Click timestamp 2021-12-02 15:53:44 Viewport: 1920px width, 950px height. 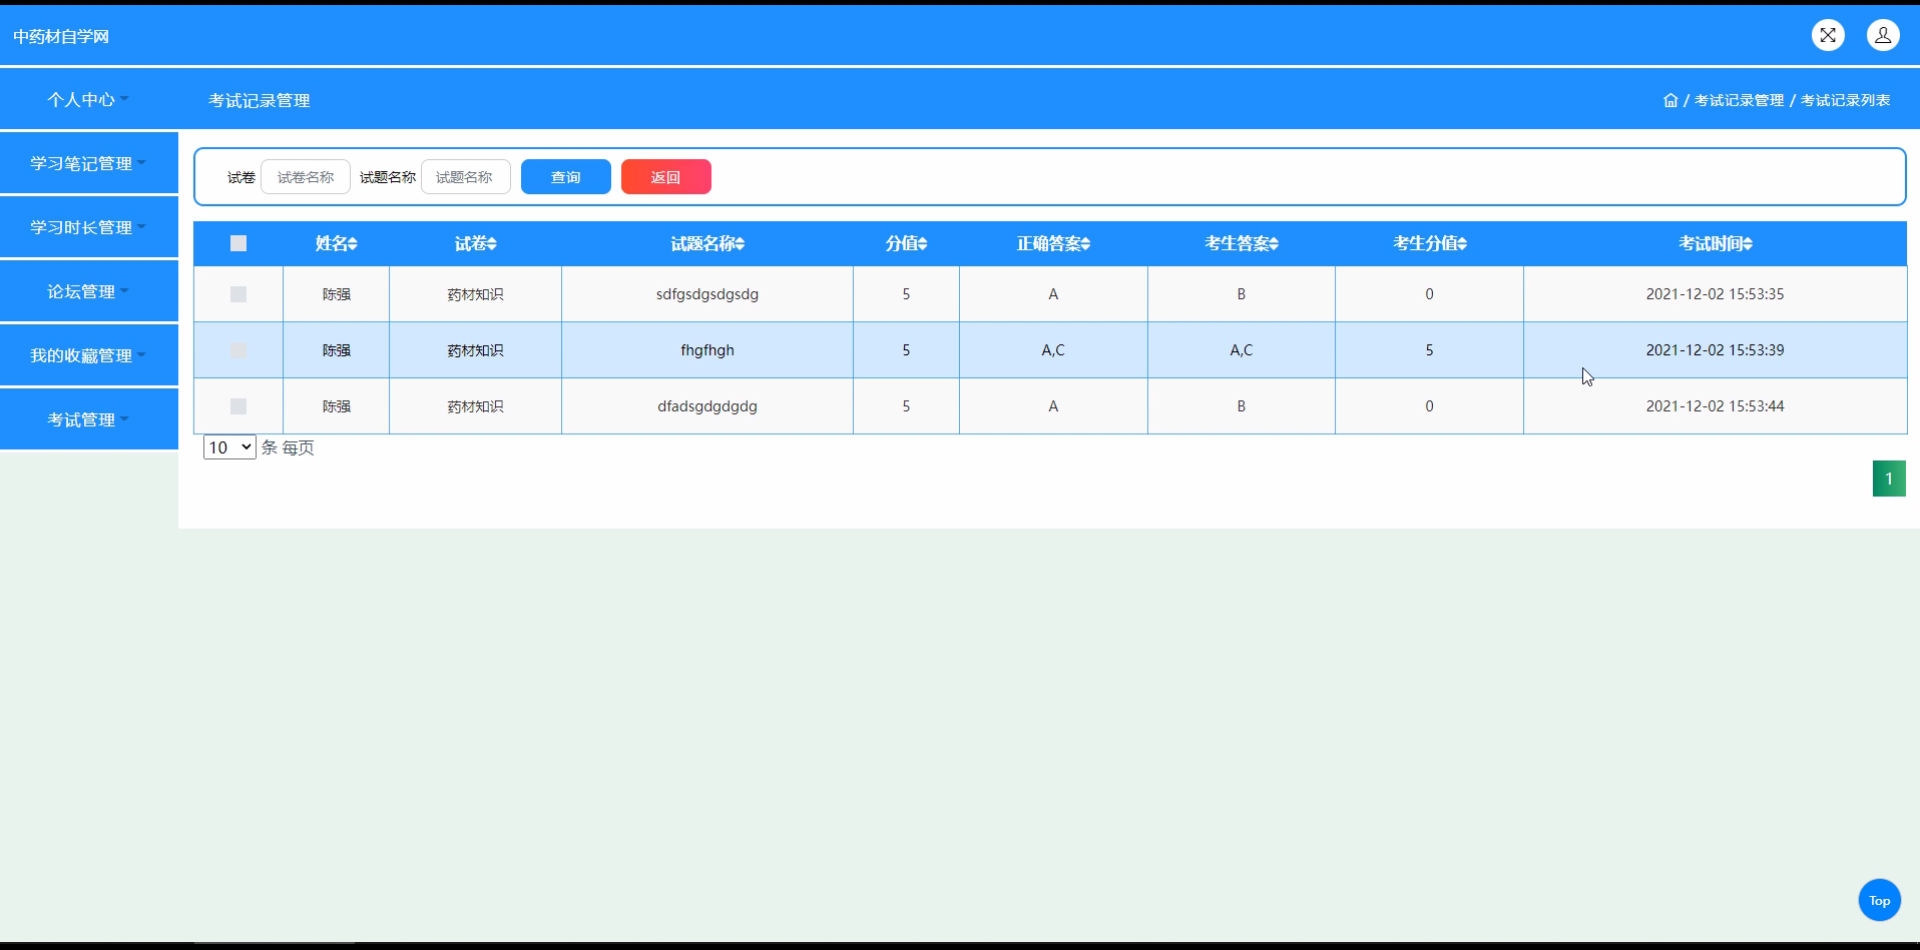click(x=1715, y=406)
